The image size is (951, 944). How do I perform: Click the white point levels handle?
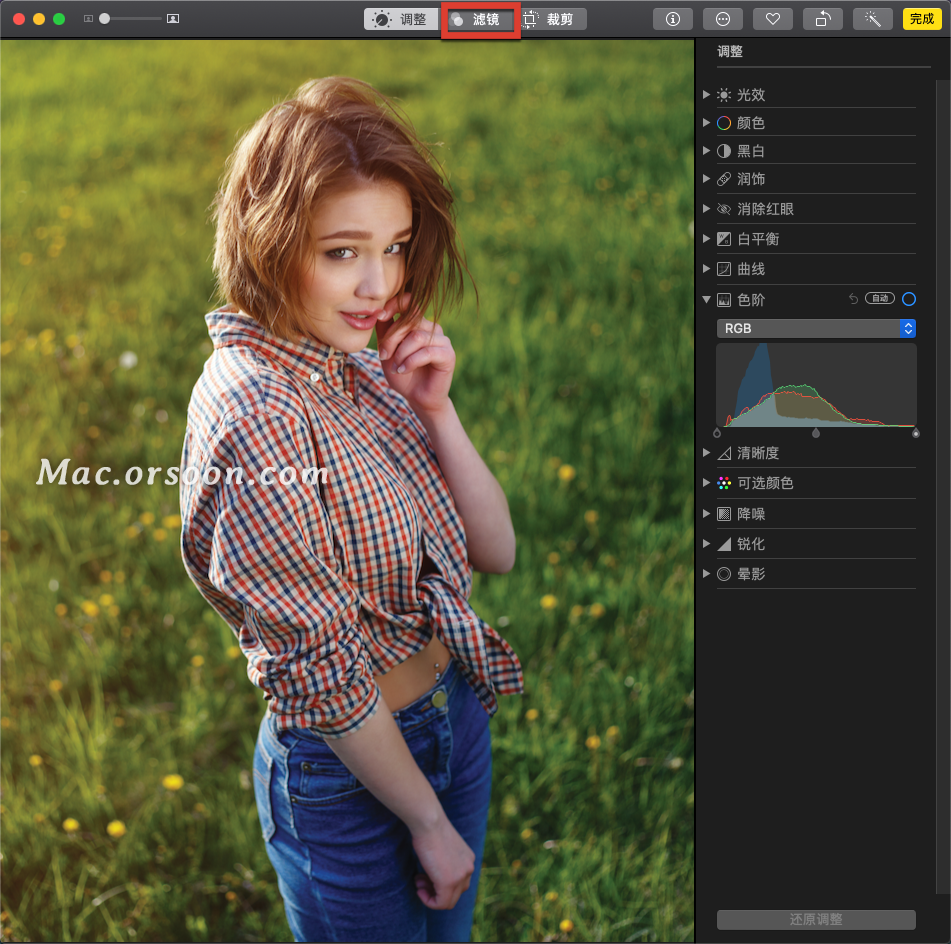tap(916, 433)
